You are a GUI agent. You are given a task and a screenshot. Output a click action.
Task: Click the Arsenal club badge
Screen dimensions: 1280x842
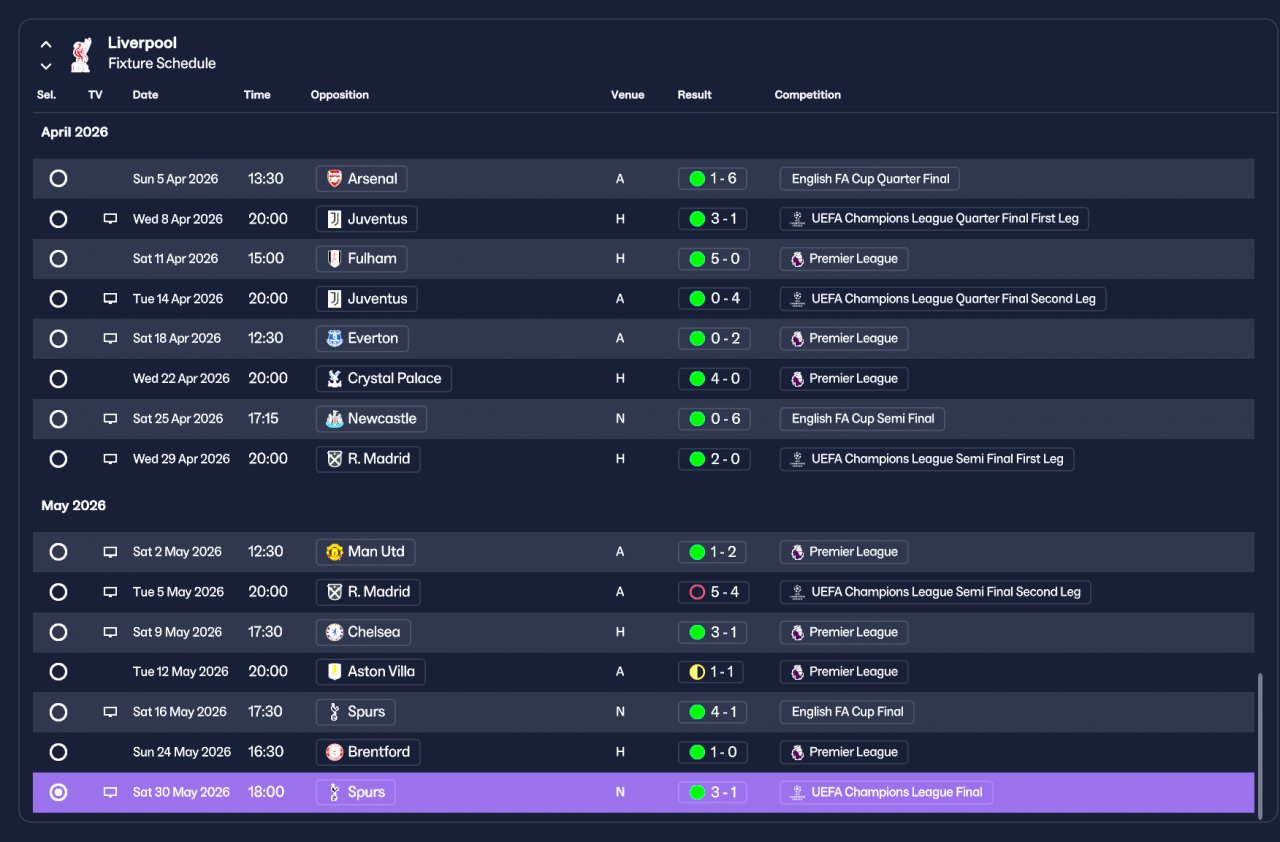pyautogui.click(x=334, y=179)
